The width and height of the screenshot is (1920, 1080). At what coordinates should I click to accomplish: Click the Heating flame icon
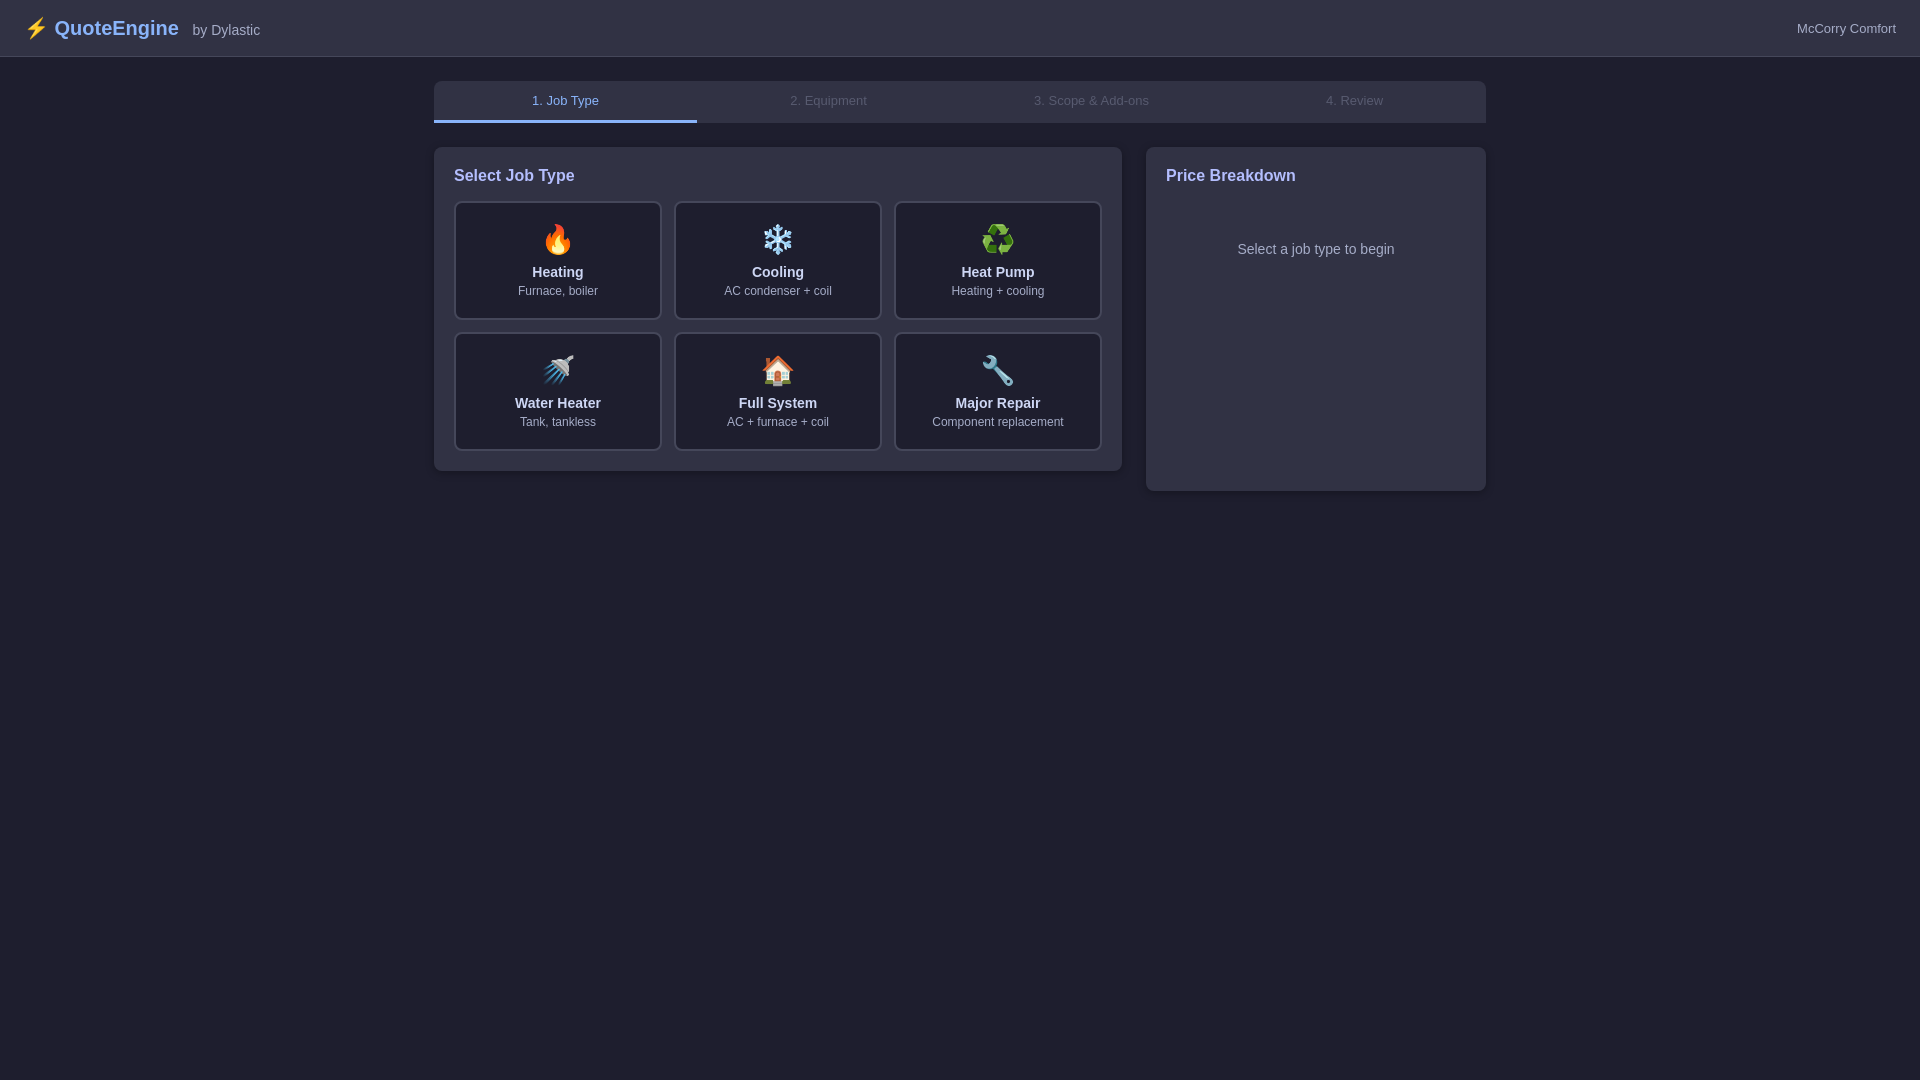[x=558, y=240]
